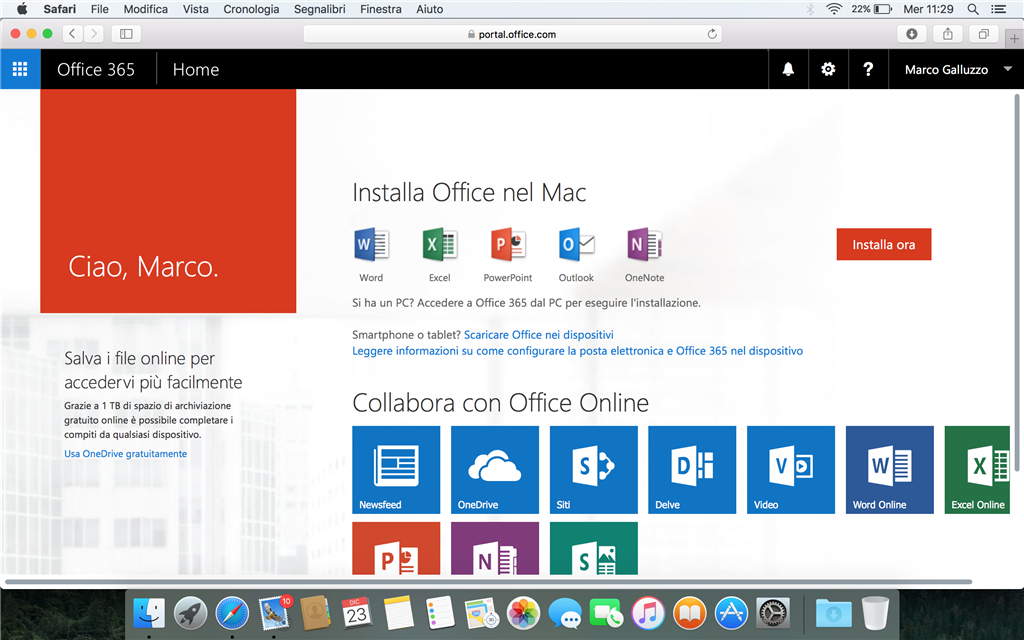Open the Excel Online tile
This screenshot has height=640, width=1024.
tap(978, 470)
